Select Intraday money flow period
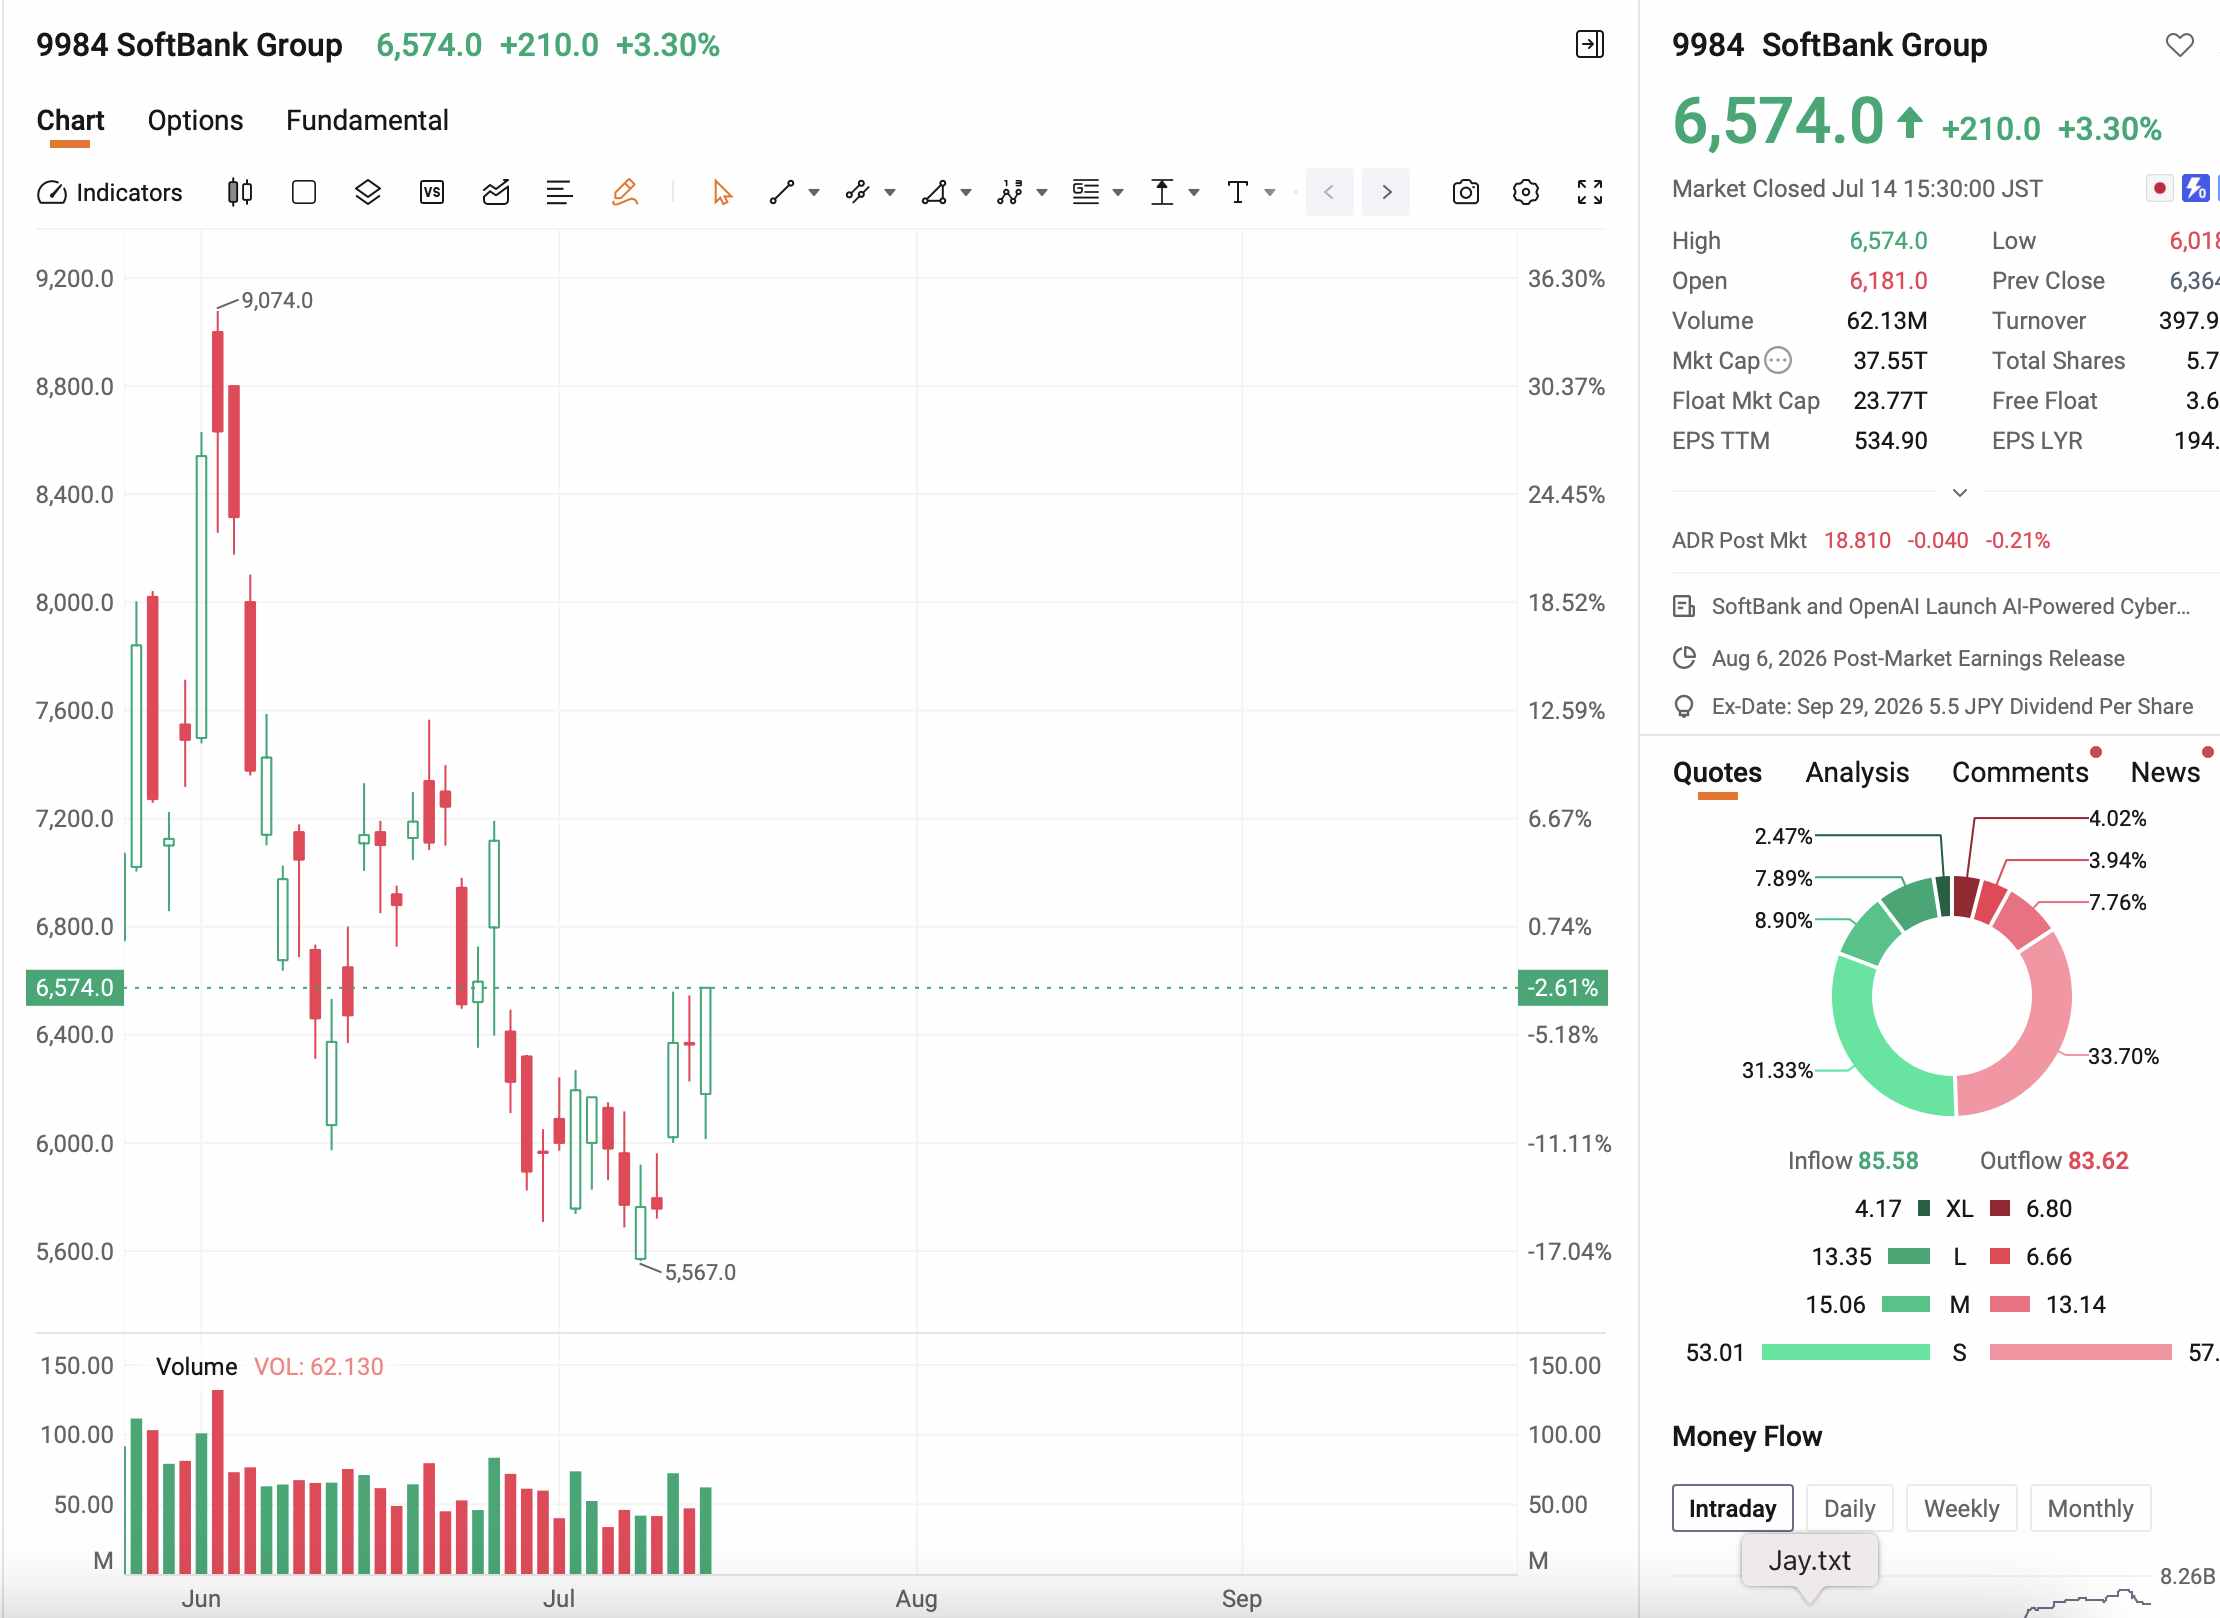The height and width of the screenshot is (1618, 2220). pyautogui.click(x=1732, y=1508)
